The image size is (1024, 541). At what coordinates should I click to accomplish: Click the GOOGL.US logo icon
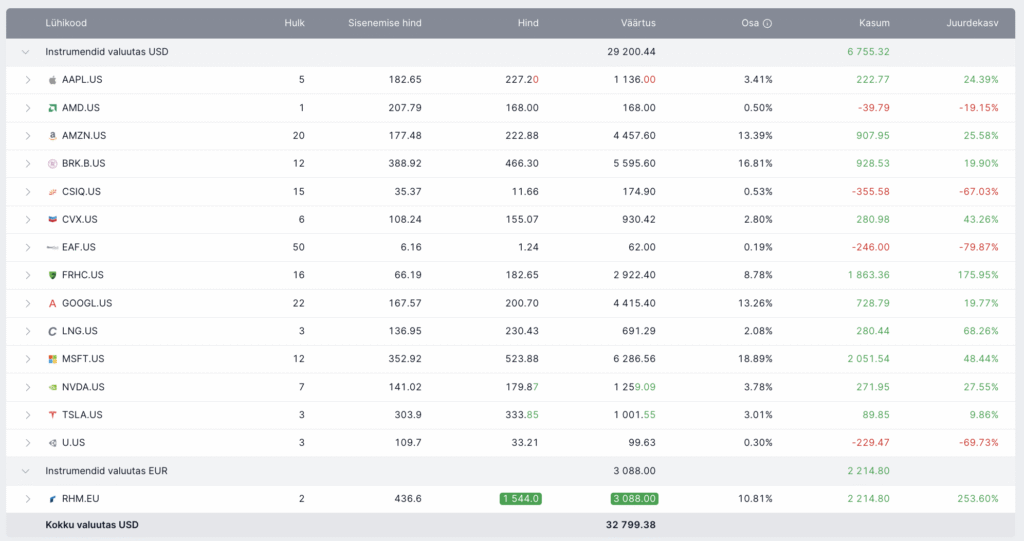pos(52,303)
